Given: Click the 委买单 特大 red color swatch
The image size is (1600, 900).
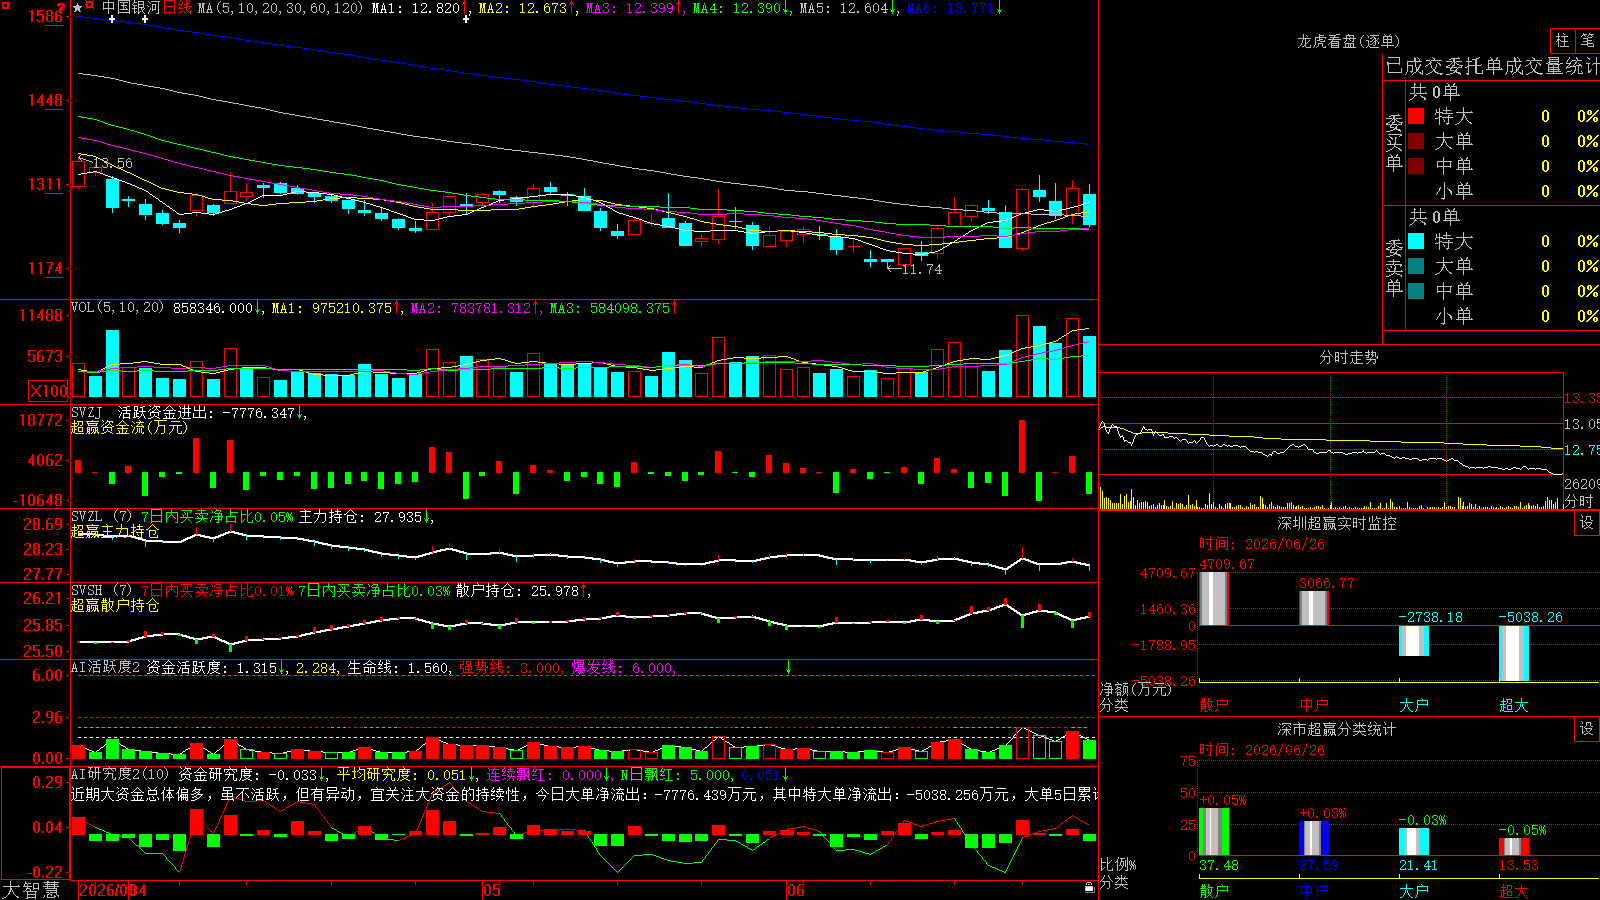Looking at the screenshot, I should 1416,116.
